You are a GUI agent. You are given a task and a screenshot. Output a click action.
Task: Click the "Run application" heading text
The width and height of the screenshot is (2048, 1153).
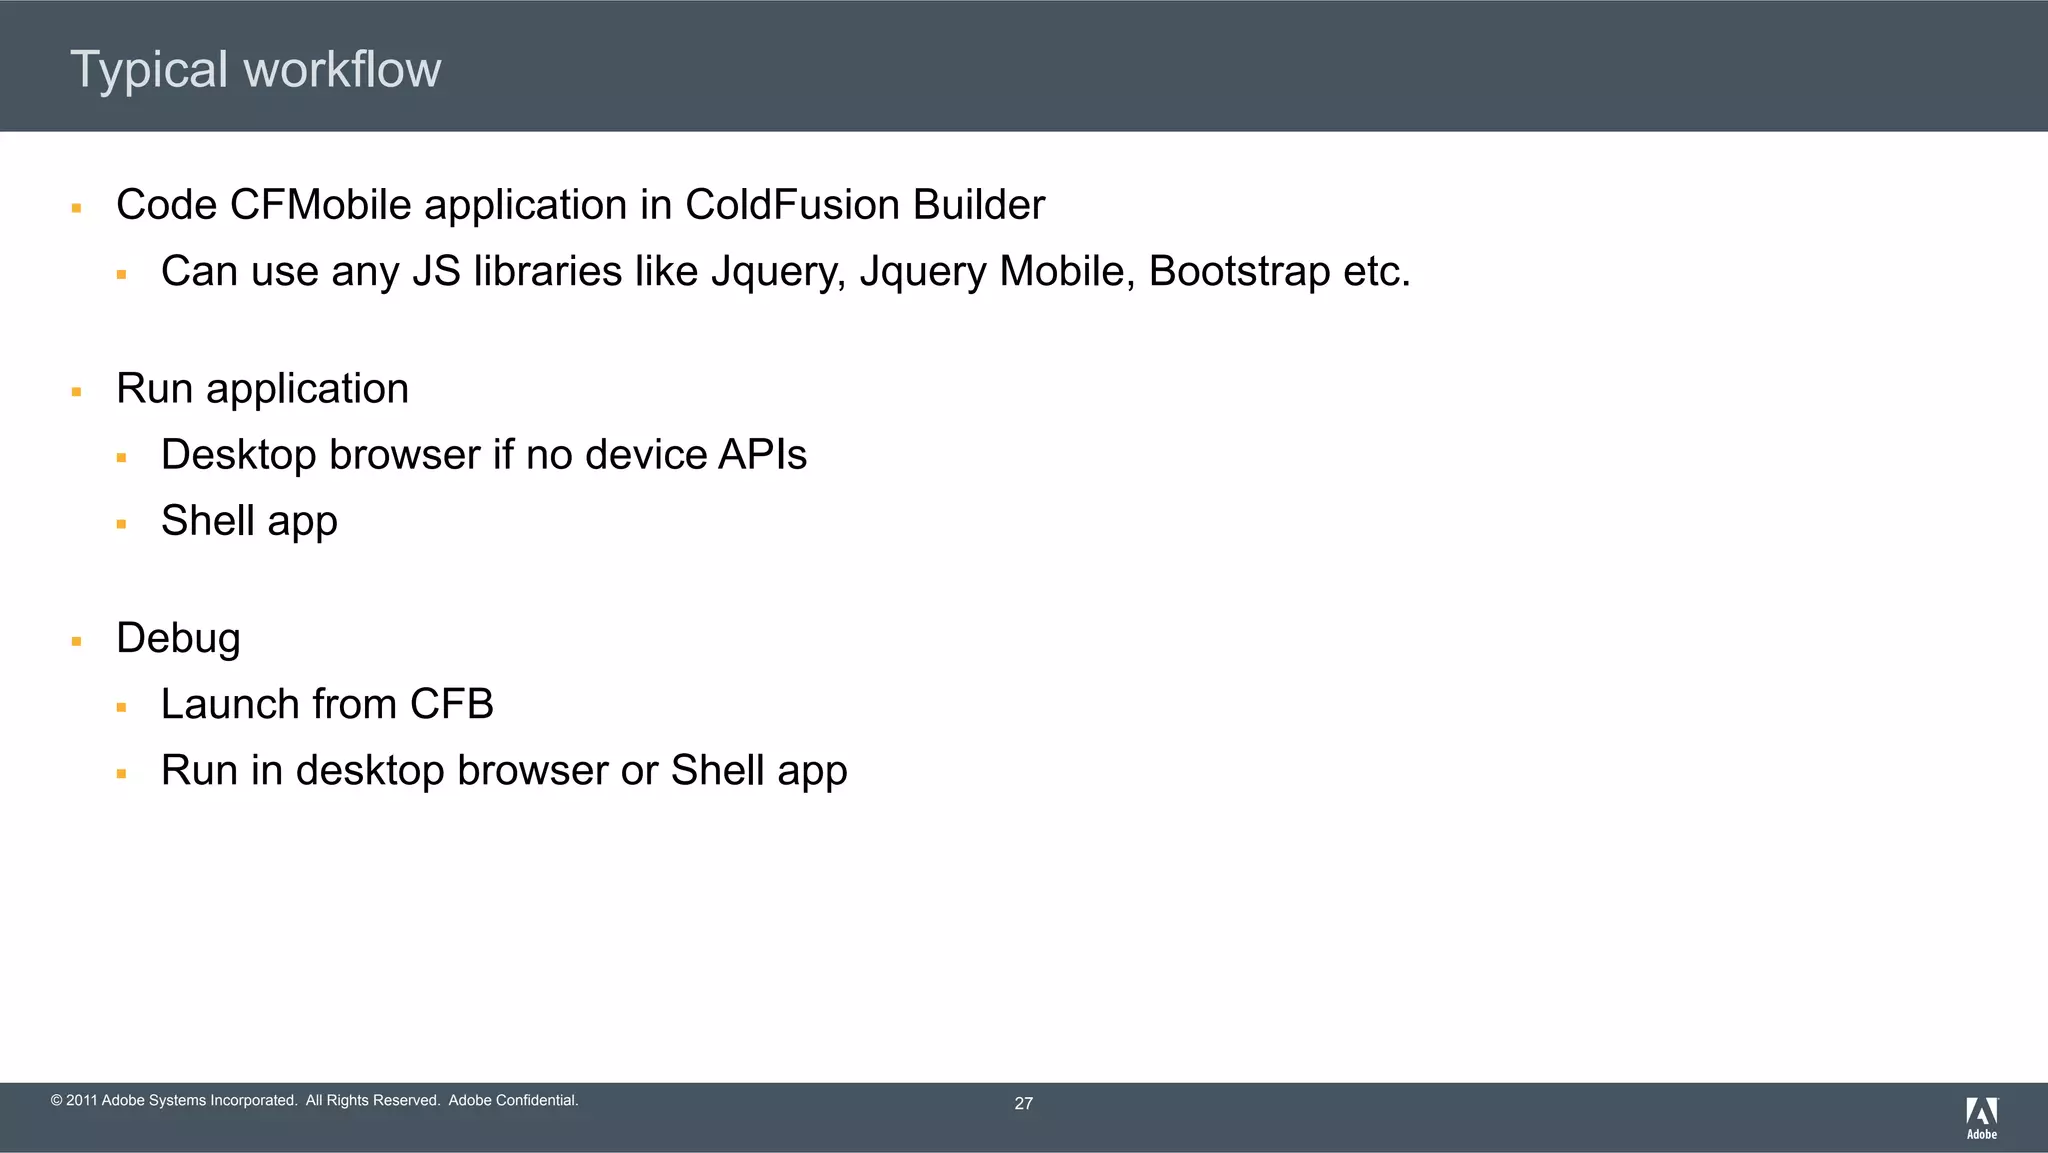tap(262, 388)
